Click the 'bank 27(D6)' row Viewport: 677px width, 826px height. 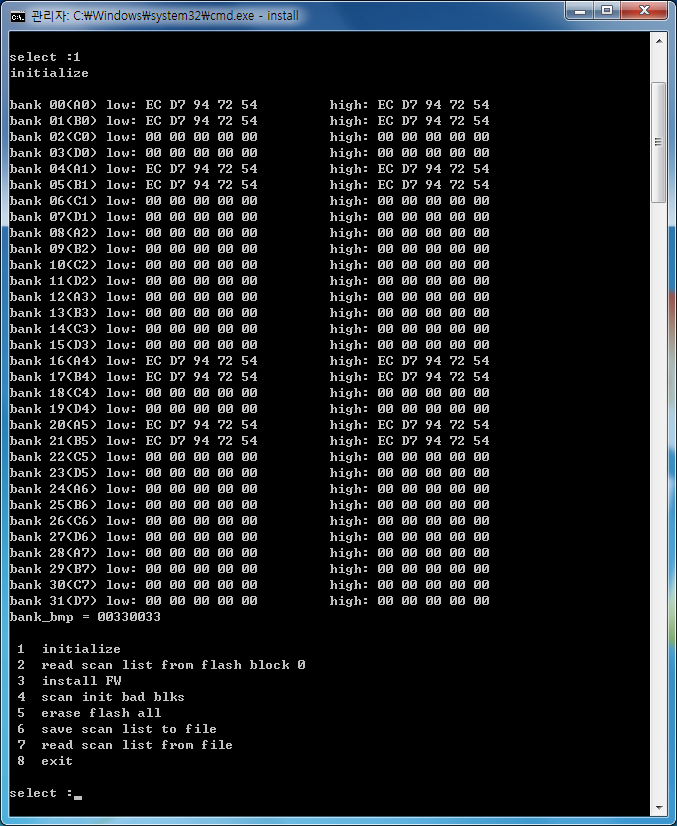coord(249,537)
